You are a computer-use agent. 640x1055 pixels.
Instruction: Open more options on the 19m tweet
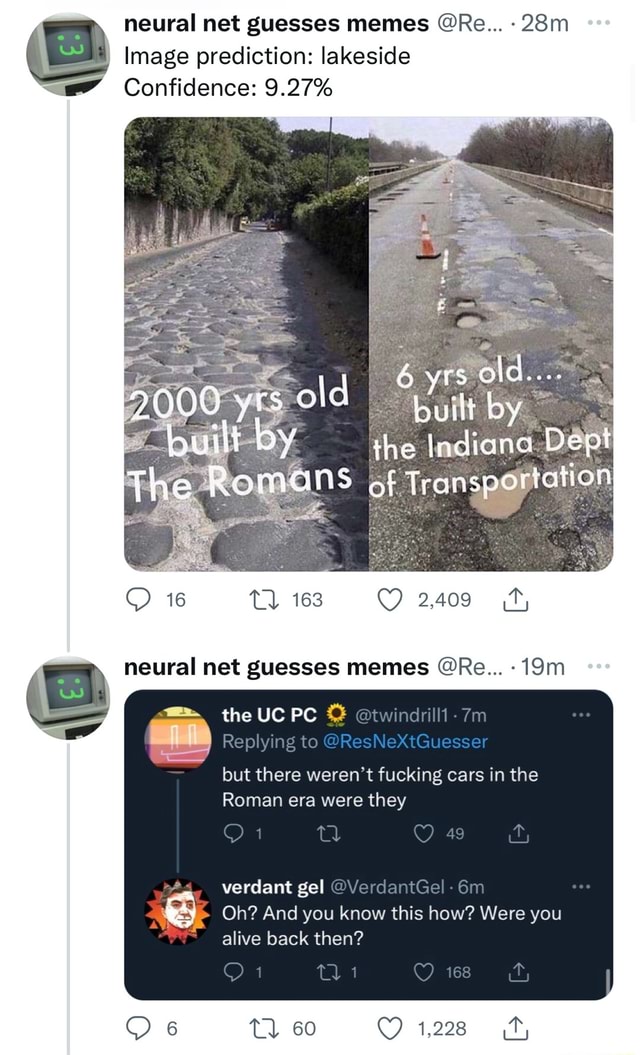(598, 666)
